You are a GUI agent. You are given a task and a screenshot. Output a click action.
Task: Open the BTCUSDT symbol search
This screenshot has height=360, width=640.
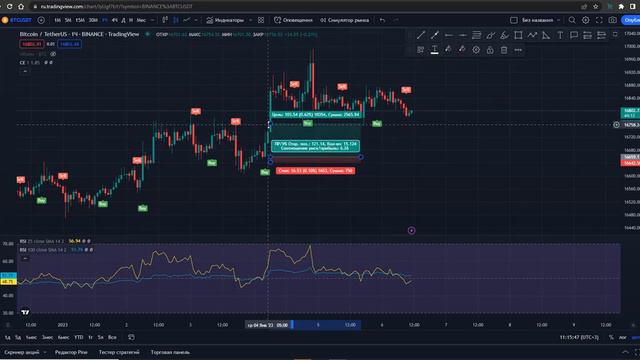[17, 20]
